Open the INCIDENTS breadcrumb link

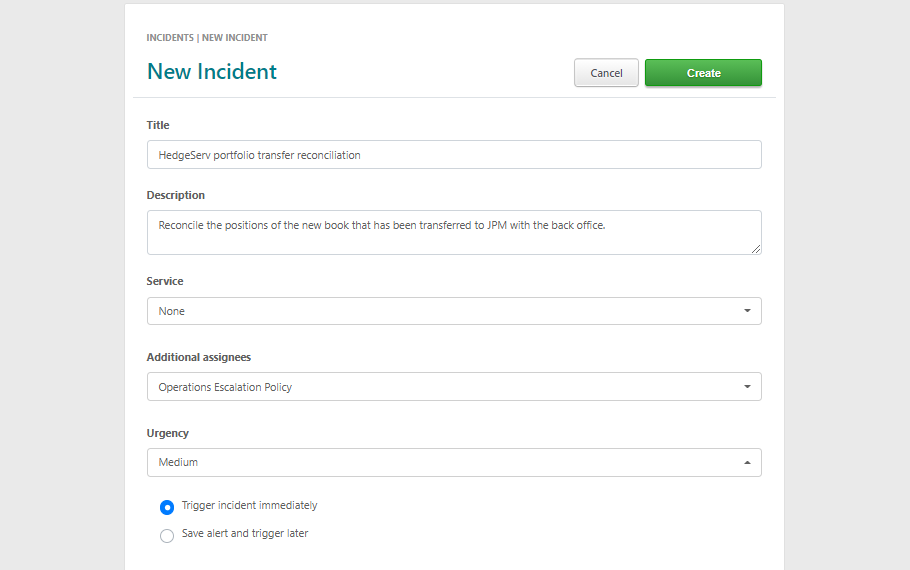pyautogui.click(x=170, y=38)
